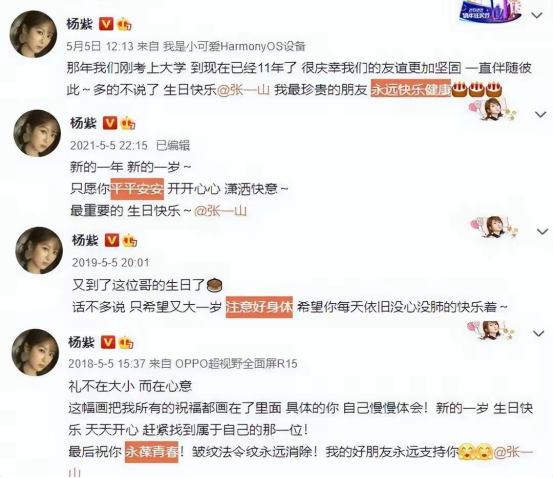Image resolution: width=553 pixels, height=478 pixels.
Task: Open the 2022 post chevron menu
Action: pos(537,16)
